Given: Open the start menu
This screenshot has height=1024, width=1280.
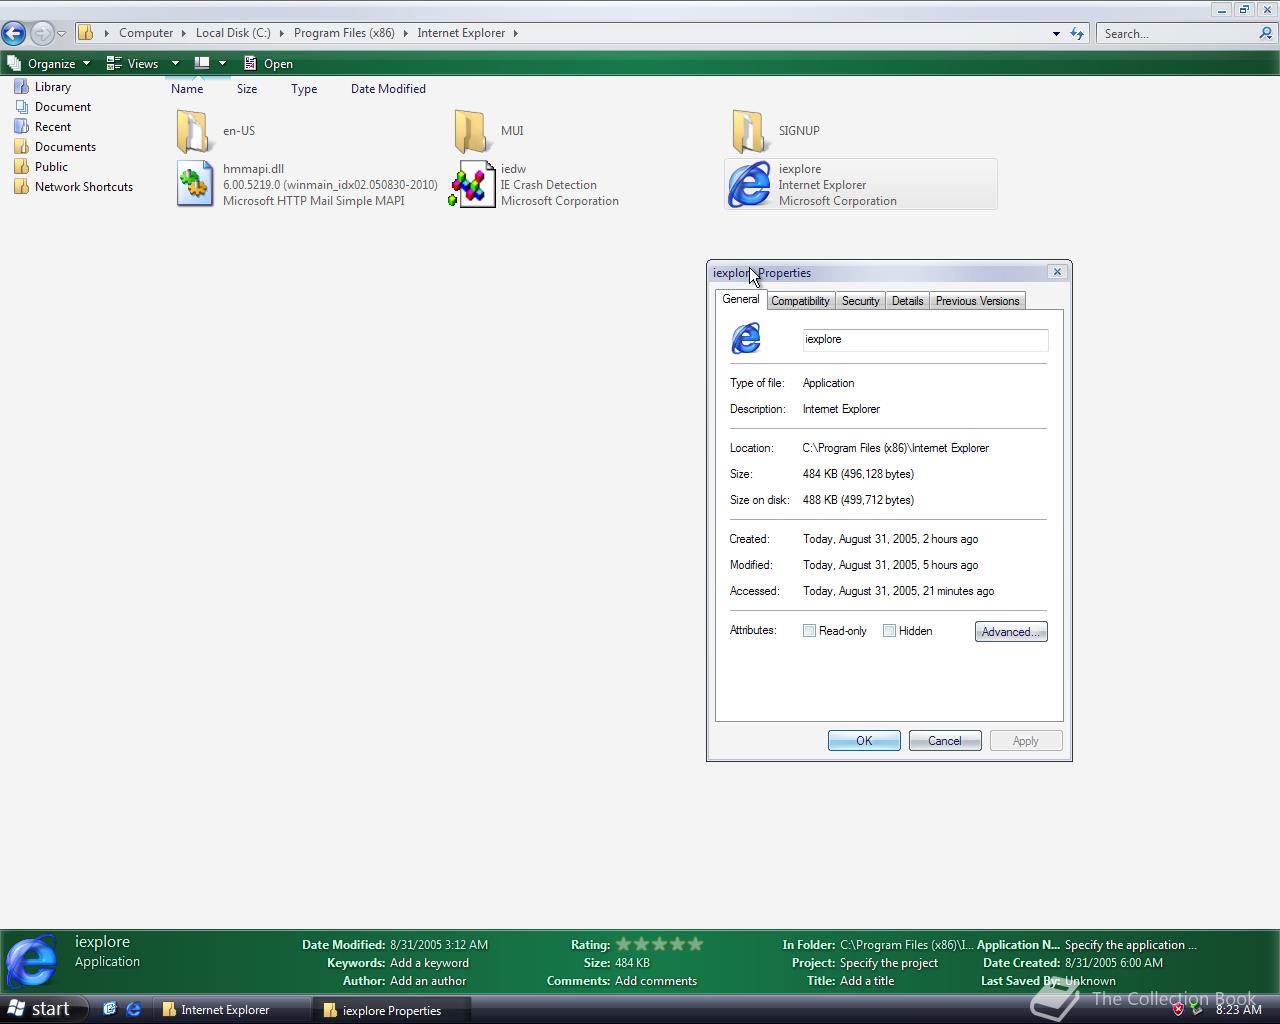Looking at the screenshot, I should click(40, 1009).
